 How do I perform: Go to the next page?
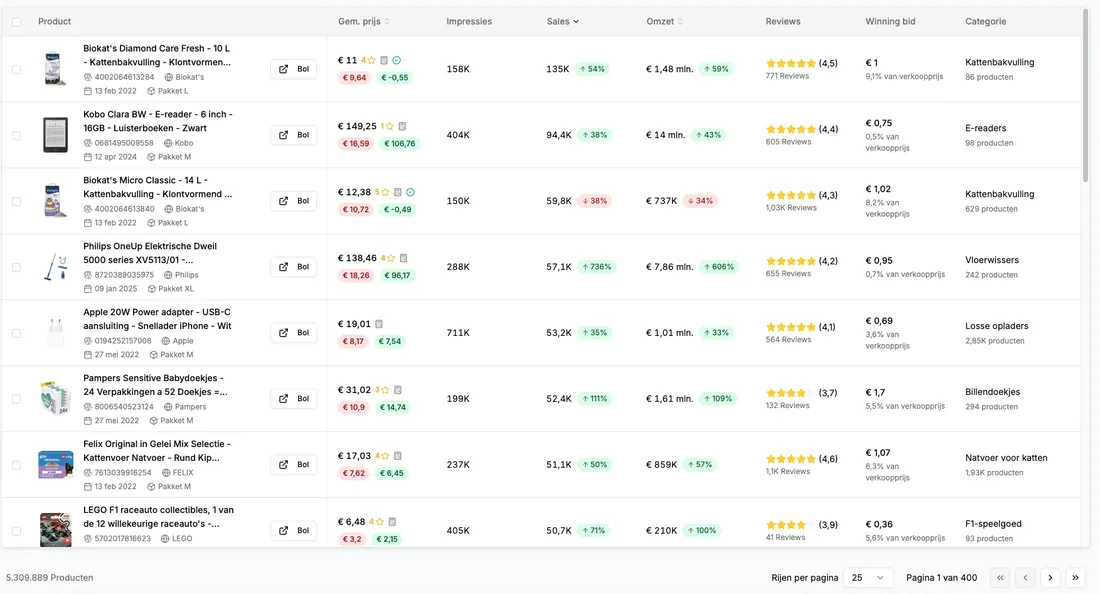pyautogui.click(x=1050, y=578)
